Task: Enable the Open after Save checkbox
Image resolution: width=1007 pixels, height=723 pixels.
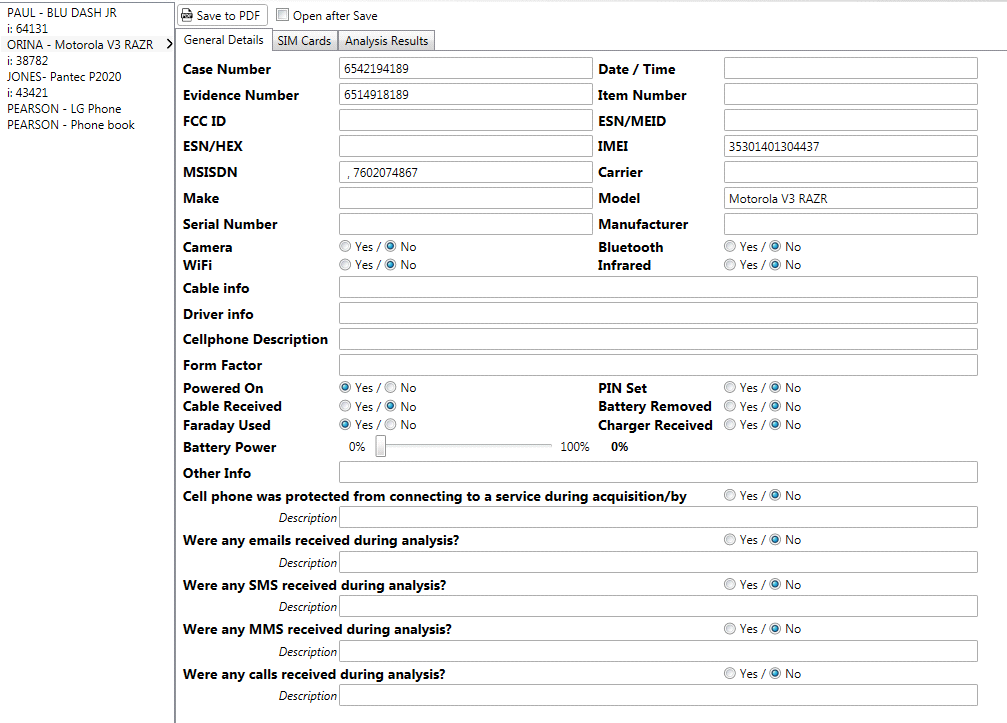Action: pos(282,15)
